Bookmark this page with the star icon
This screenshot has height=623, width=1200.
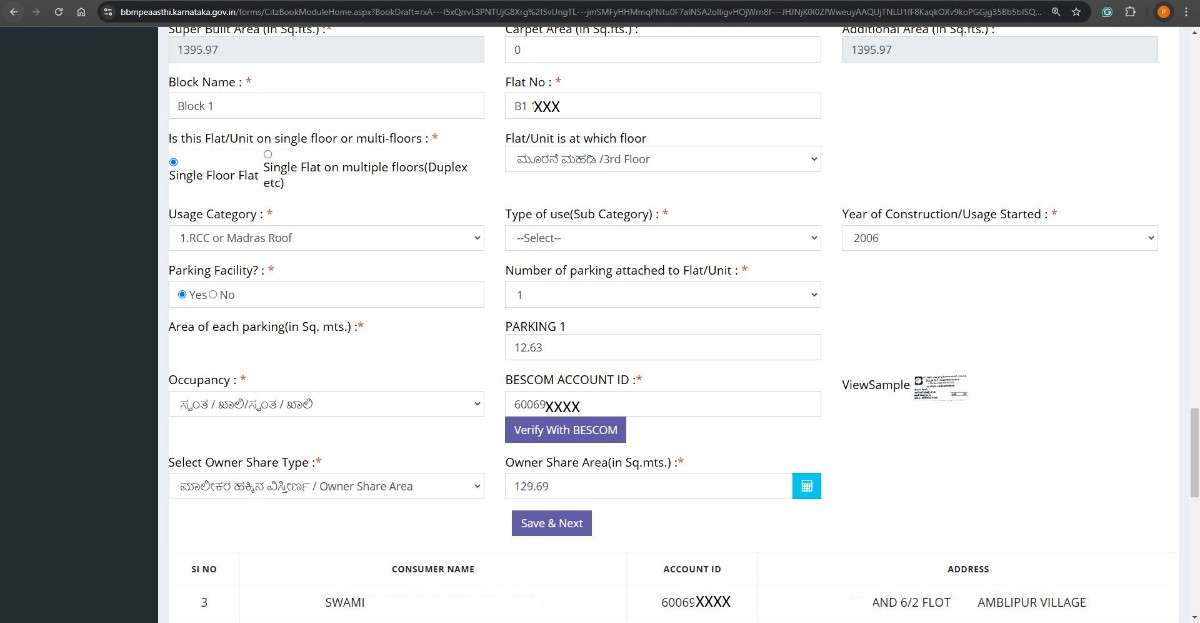[1076, 12]
